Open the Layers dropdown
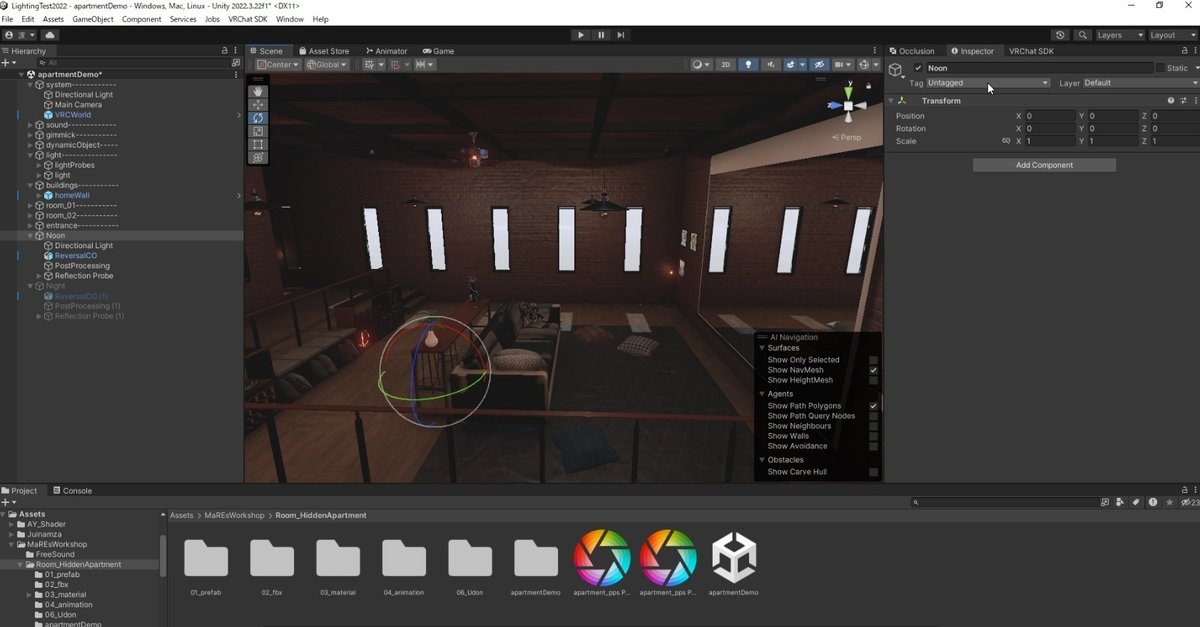1200x627 pixels. tap(1119, 35)
